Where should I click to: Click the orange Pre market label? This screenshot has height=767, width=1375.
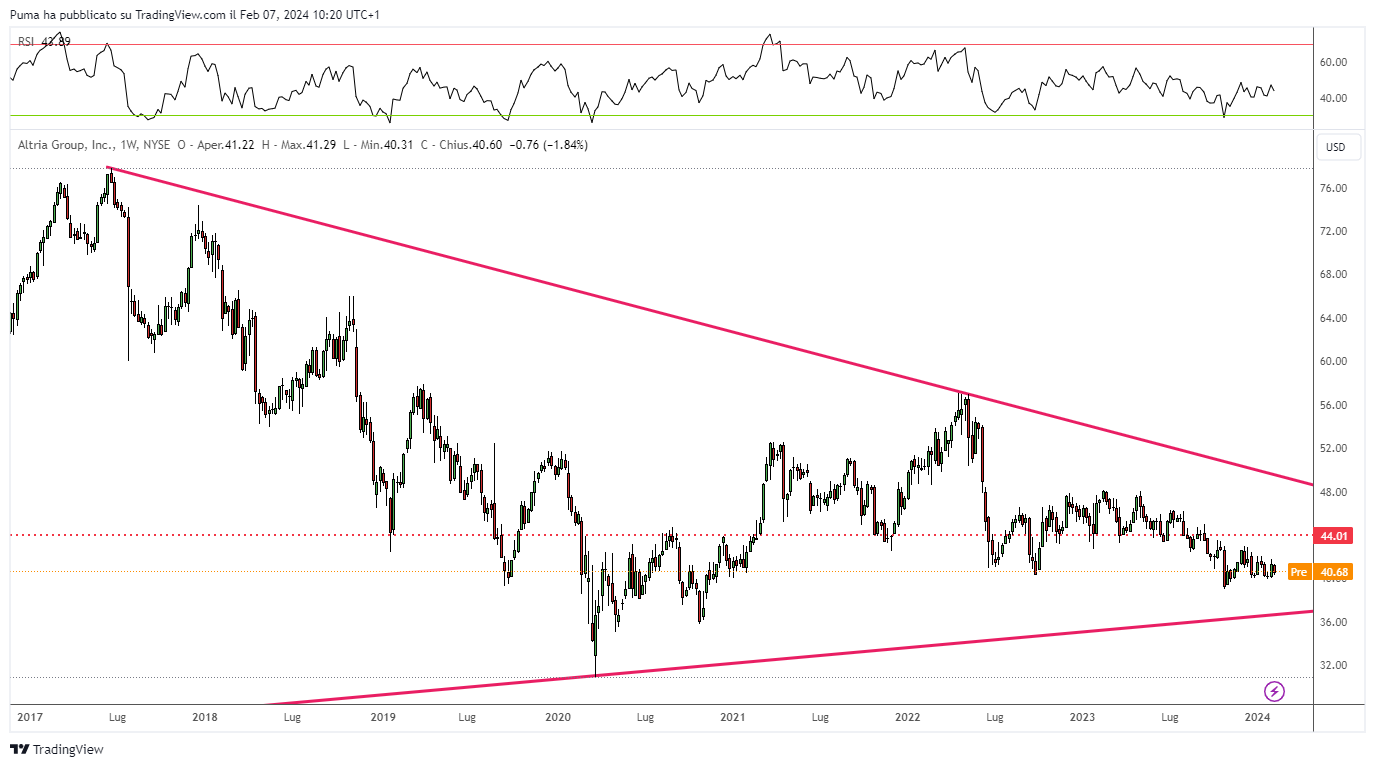point(1299,572)
